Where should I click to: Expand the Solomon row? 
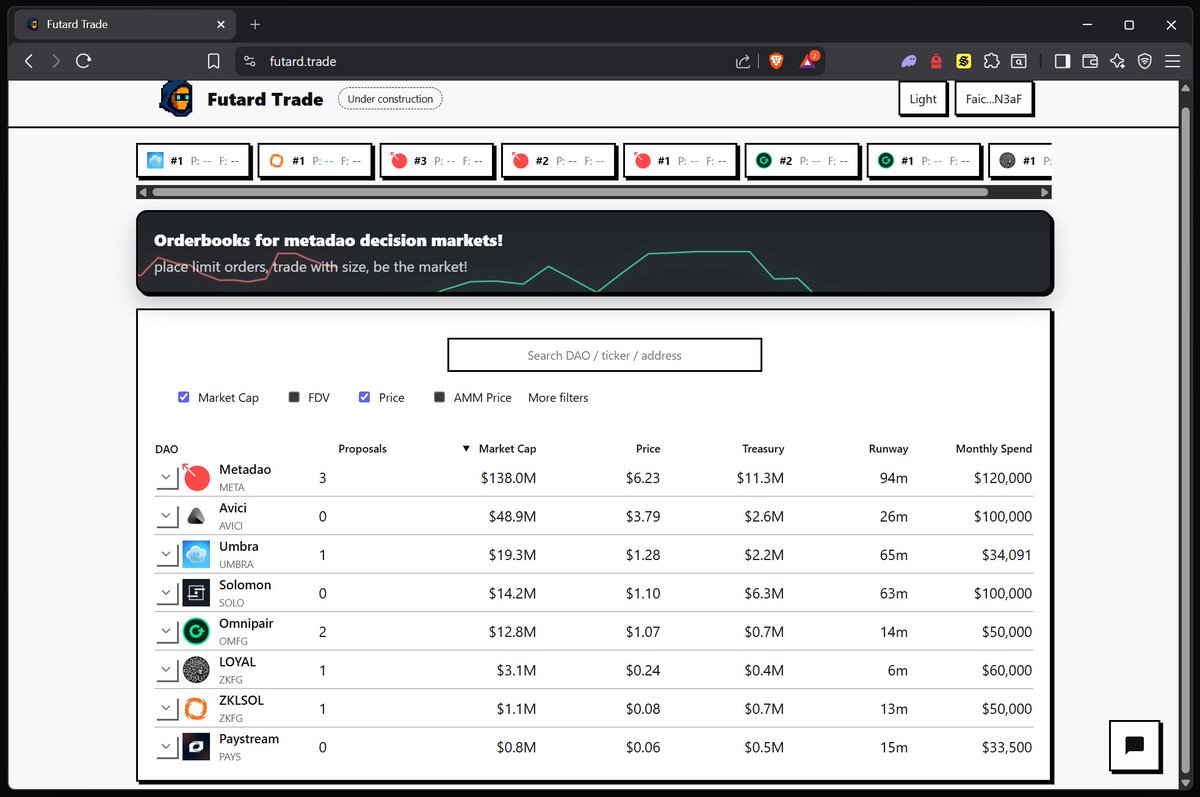[167, 594]
